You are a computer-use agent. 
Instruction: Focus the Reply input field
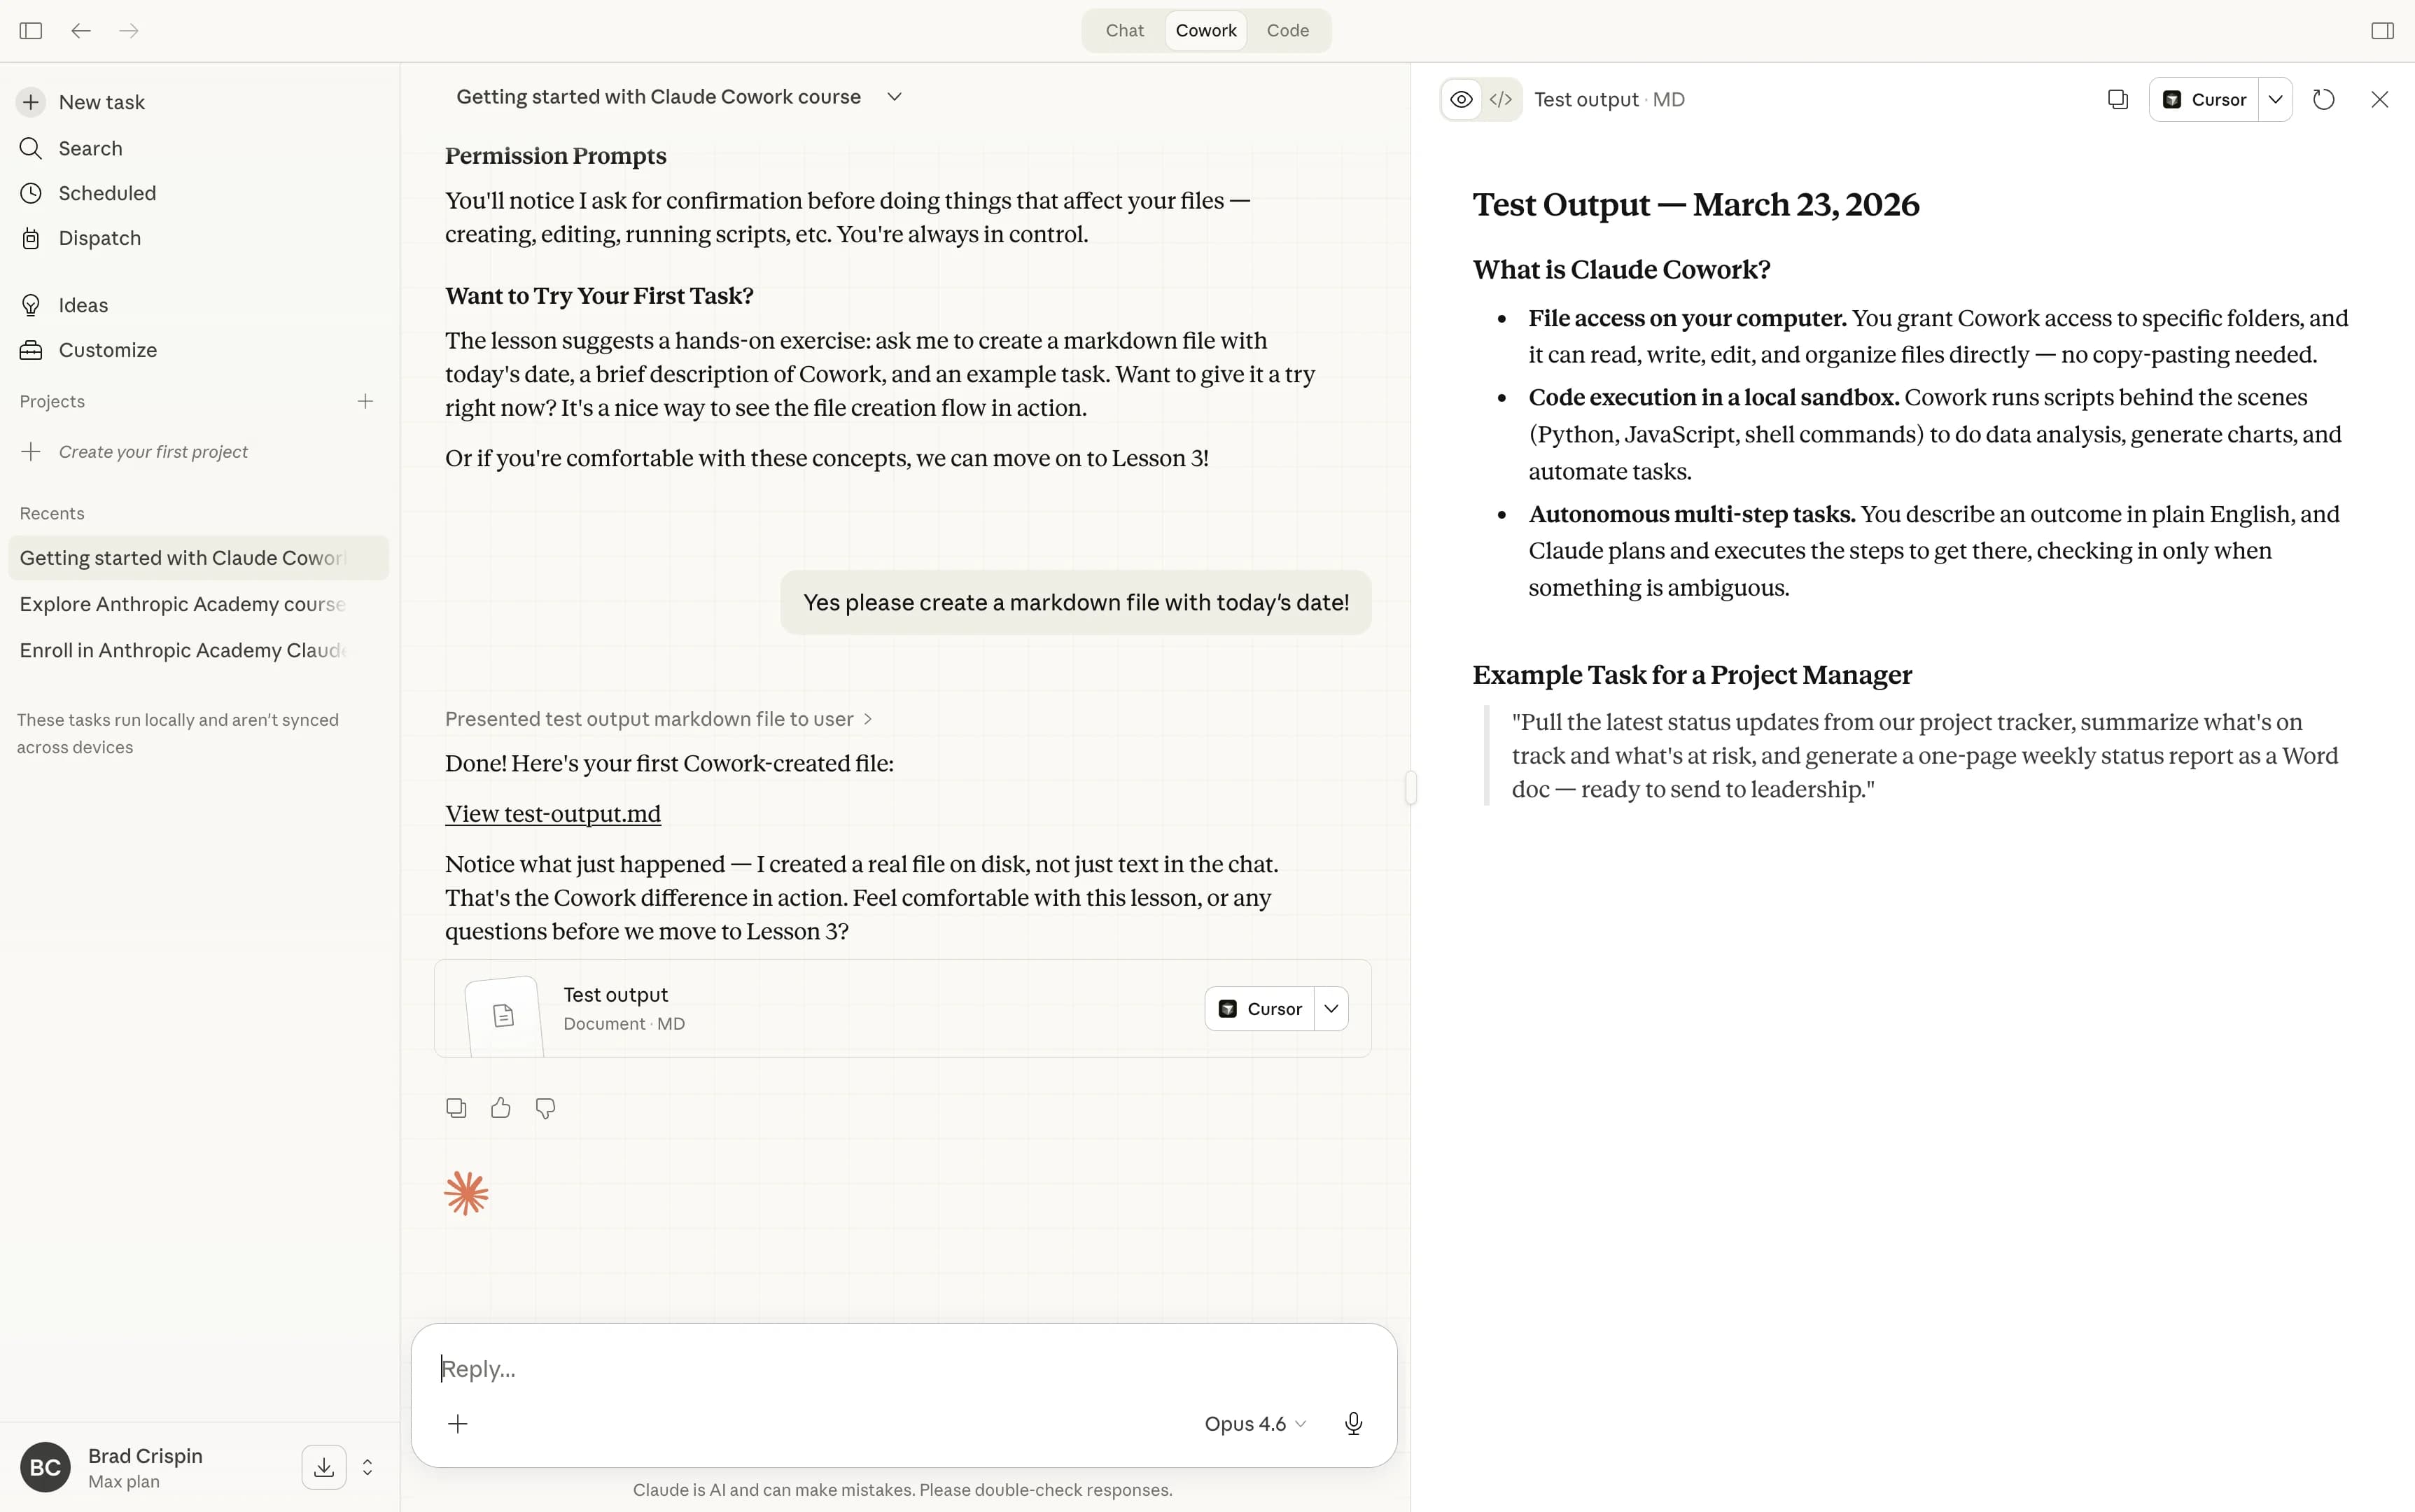pyautogui.click(x=904, y=1369)
